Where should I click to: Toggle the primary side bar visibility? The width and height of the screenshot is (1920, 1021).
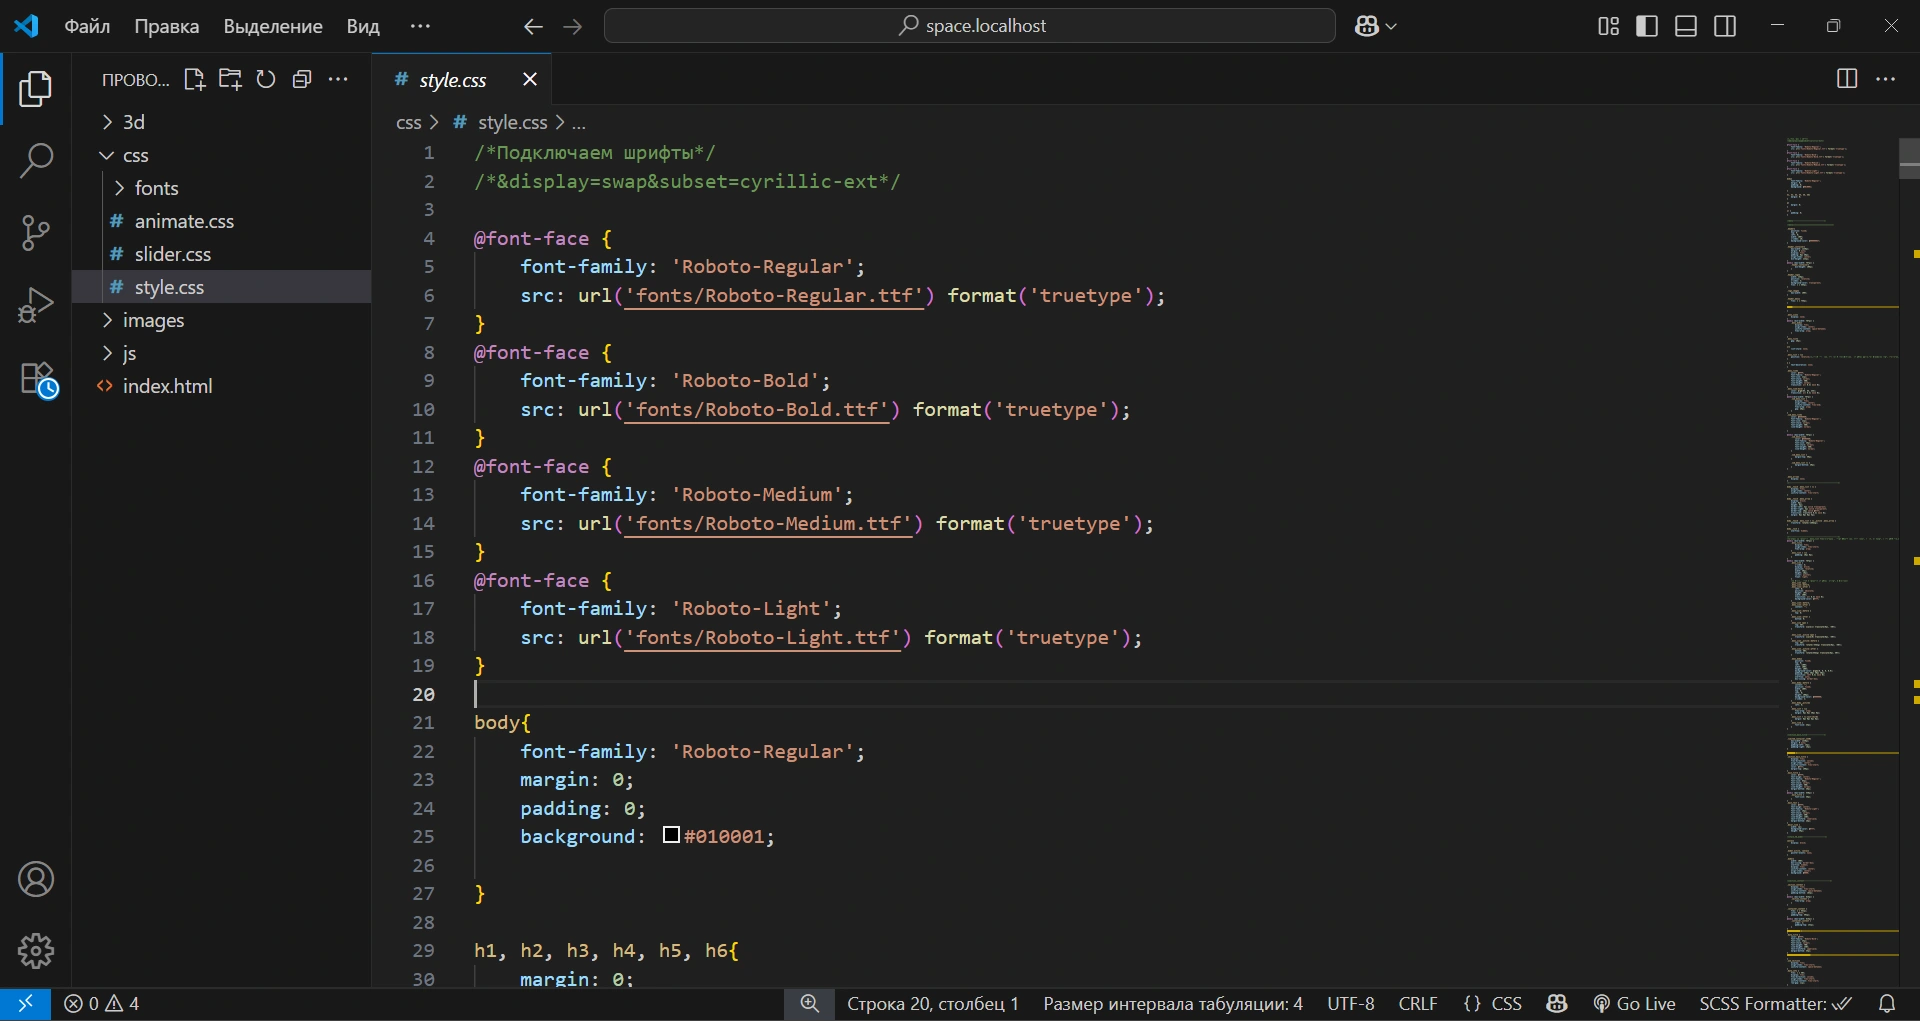[1647, 26]
